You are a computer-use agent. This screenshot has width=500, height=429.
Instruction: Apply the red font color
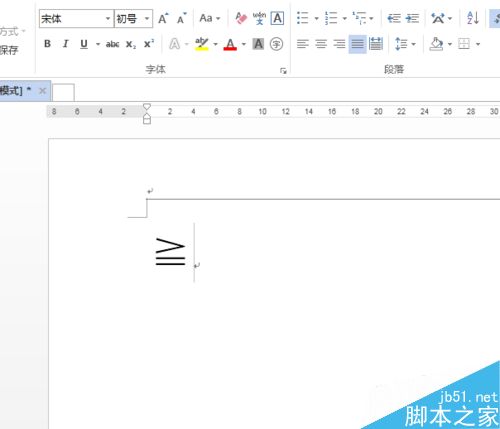tap(230, 44)
